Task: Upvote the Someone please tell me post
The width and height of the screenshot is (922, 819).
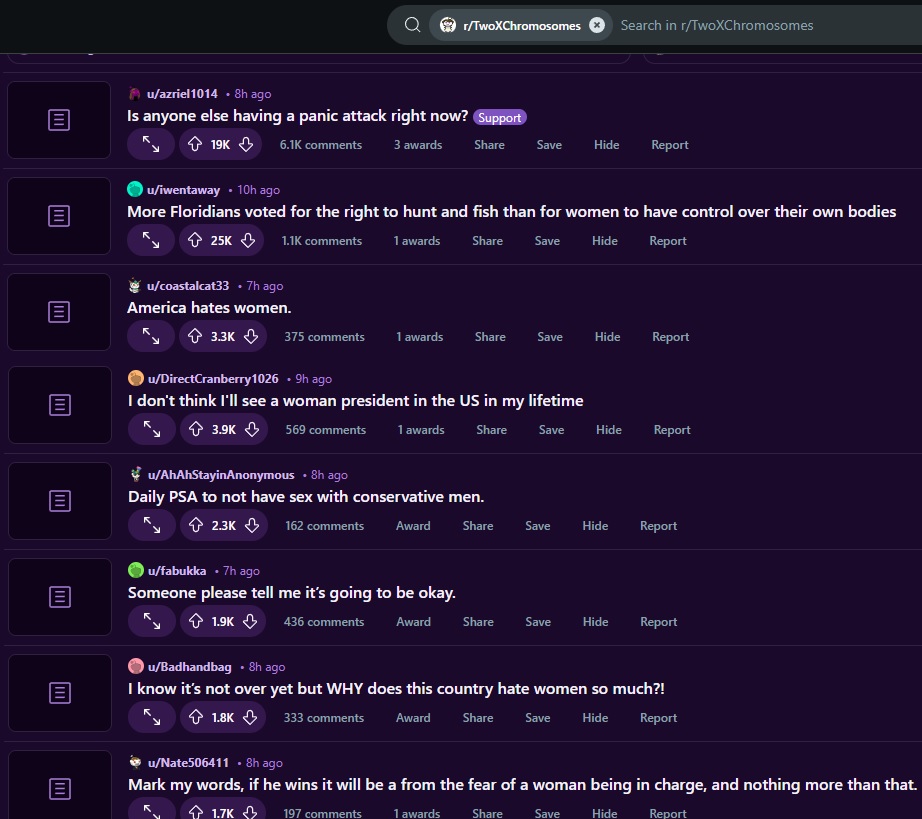Action: (196, 621)
